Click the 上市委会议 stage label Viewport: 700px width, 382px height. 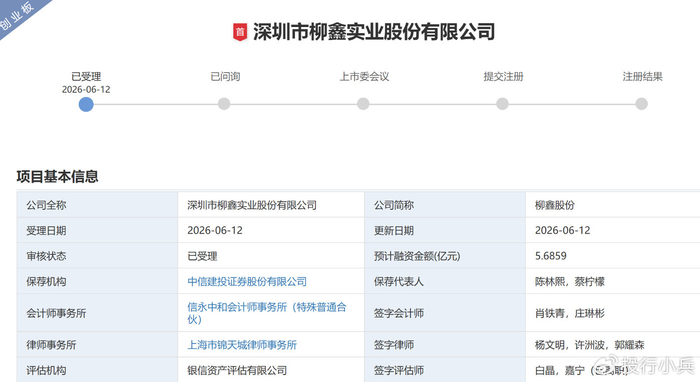(x=364, y=76)
